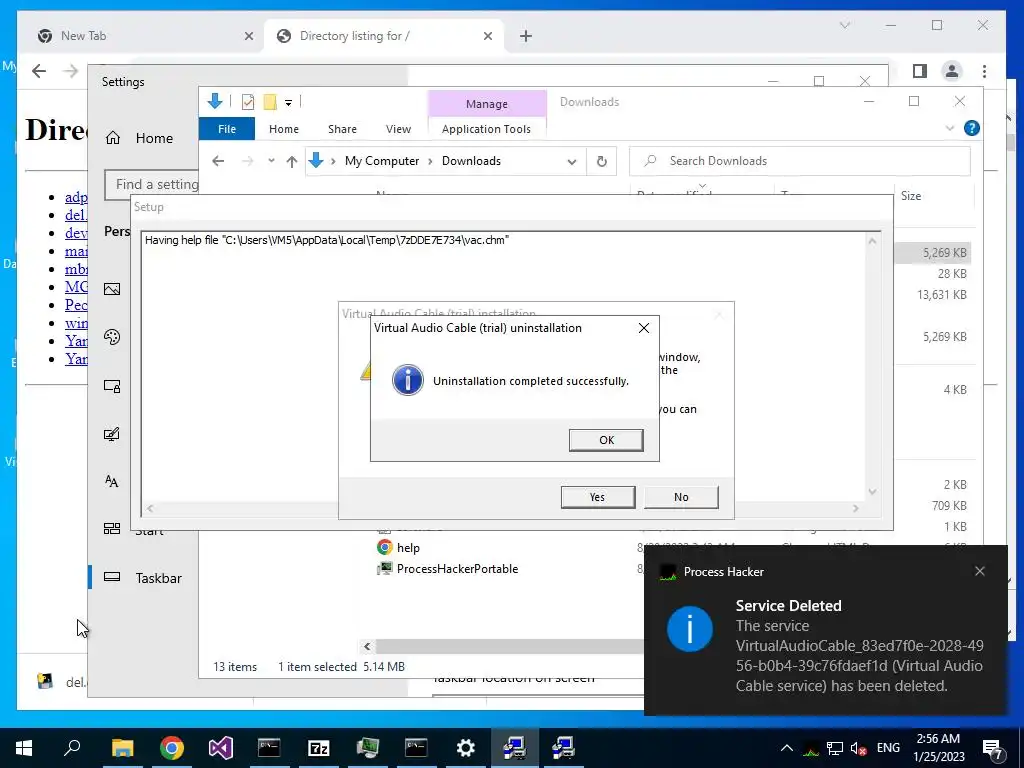
Task: Close the Directory listing browser tab
Action: [487, 36]
